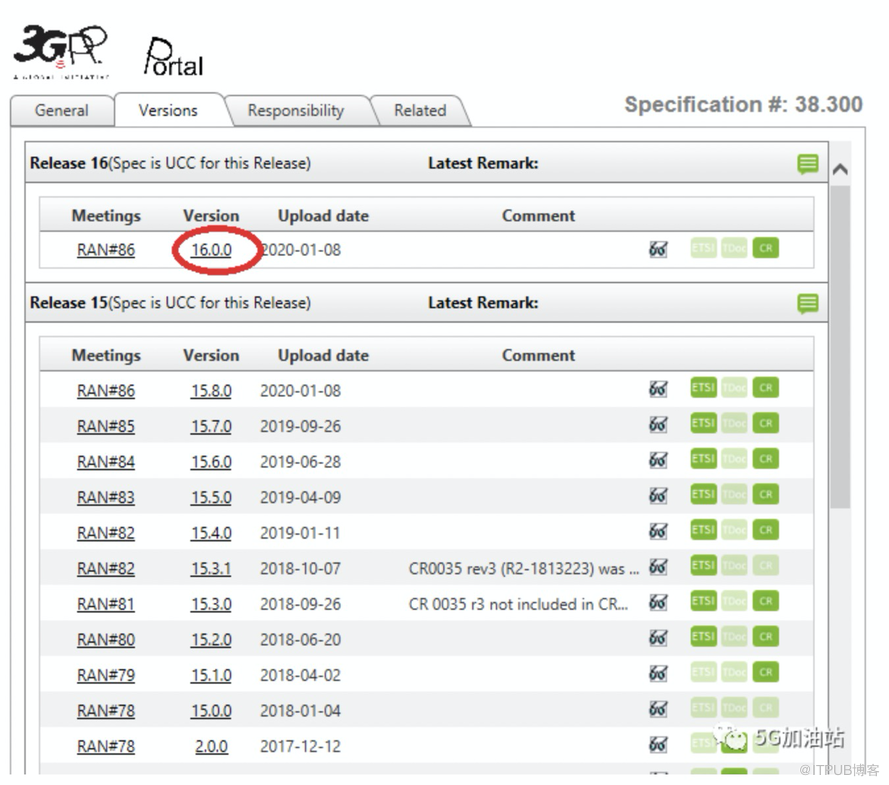Open version 15.7.0 link
Image resolution: width=889 pixels, height=785 pixels.
point(211,426)
